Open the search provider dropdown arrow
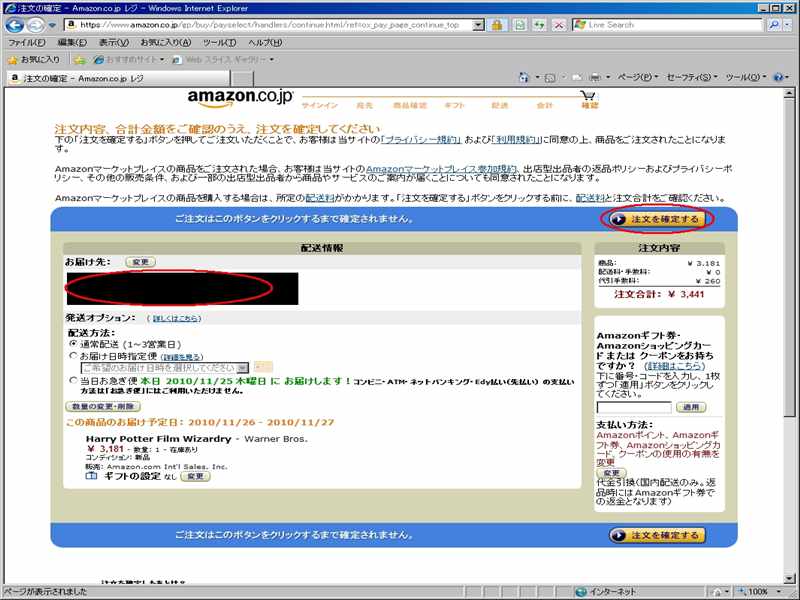Viewport: 800px width, 600px height. pyautogui.click(x=788, y=24)
